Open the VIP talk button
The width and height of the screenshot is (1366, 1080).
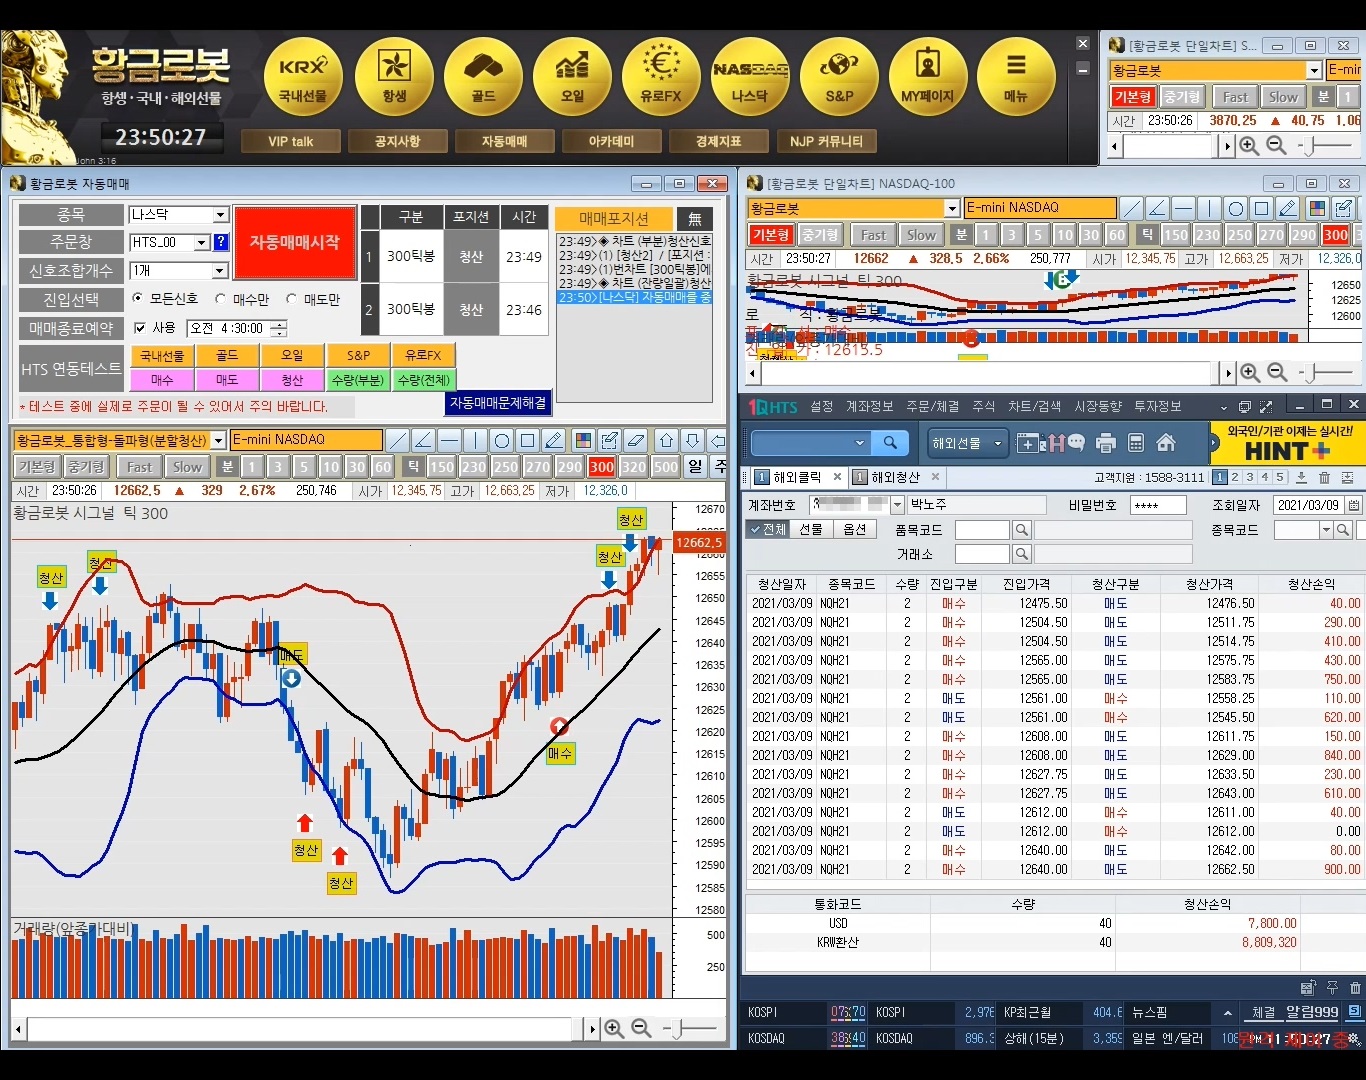pos(290,141)
